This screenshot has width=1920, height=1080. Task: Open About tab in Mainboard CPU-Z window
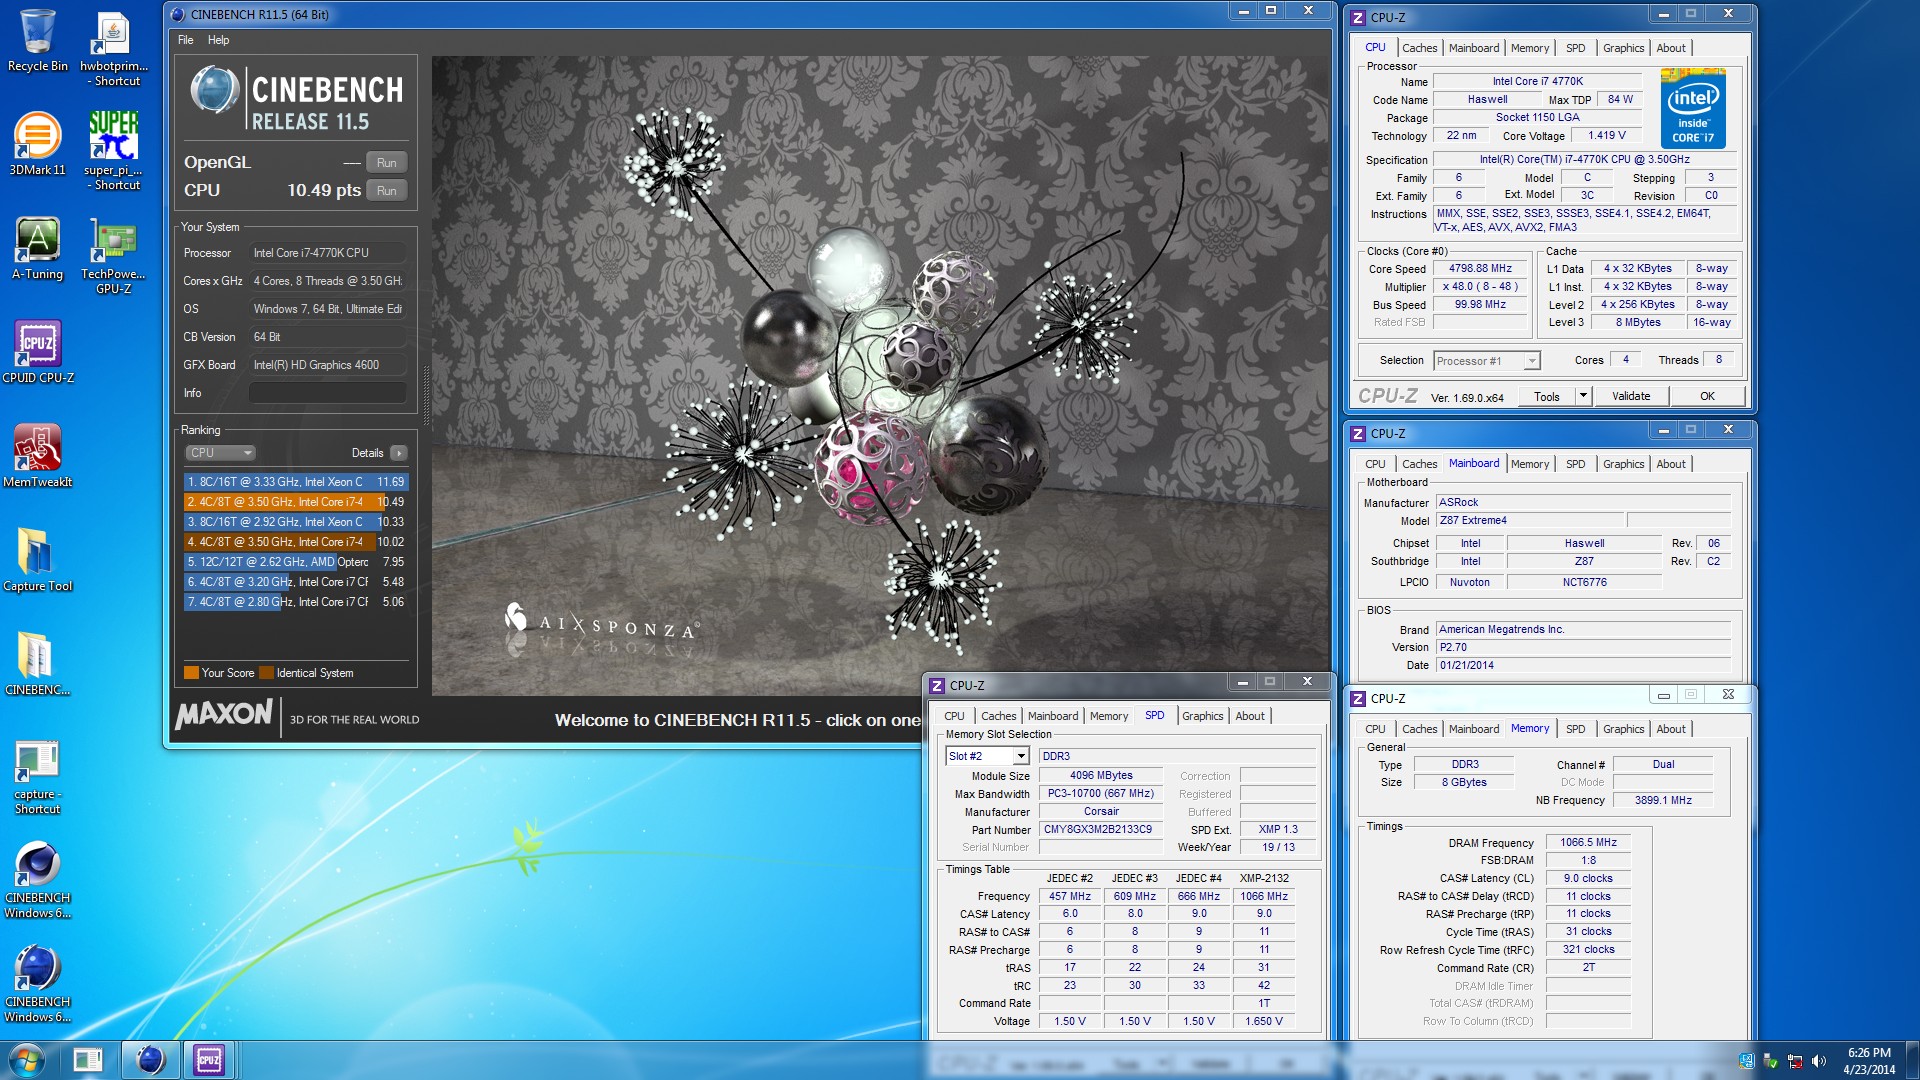pyautogui.click(x=1671, y=464)
